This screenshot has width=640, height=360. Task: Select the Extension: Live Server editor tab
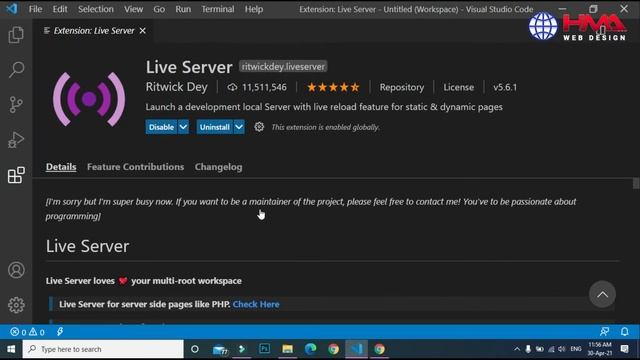pyautogui.click(x=94, y=31)
